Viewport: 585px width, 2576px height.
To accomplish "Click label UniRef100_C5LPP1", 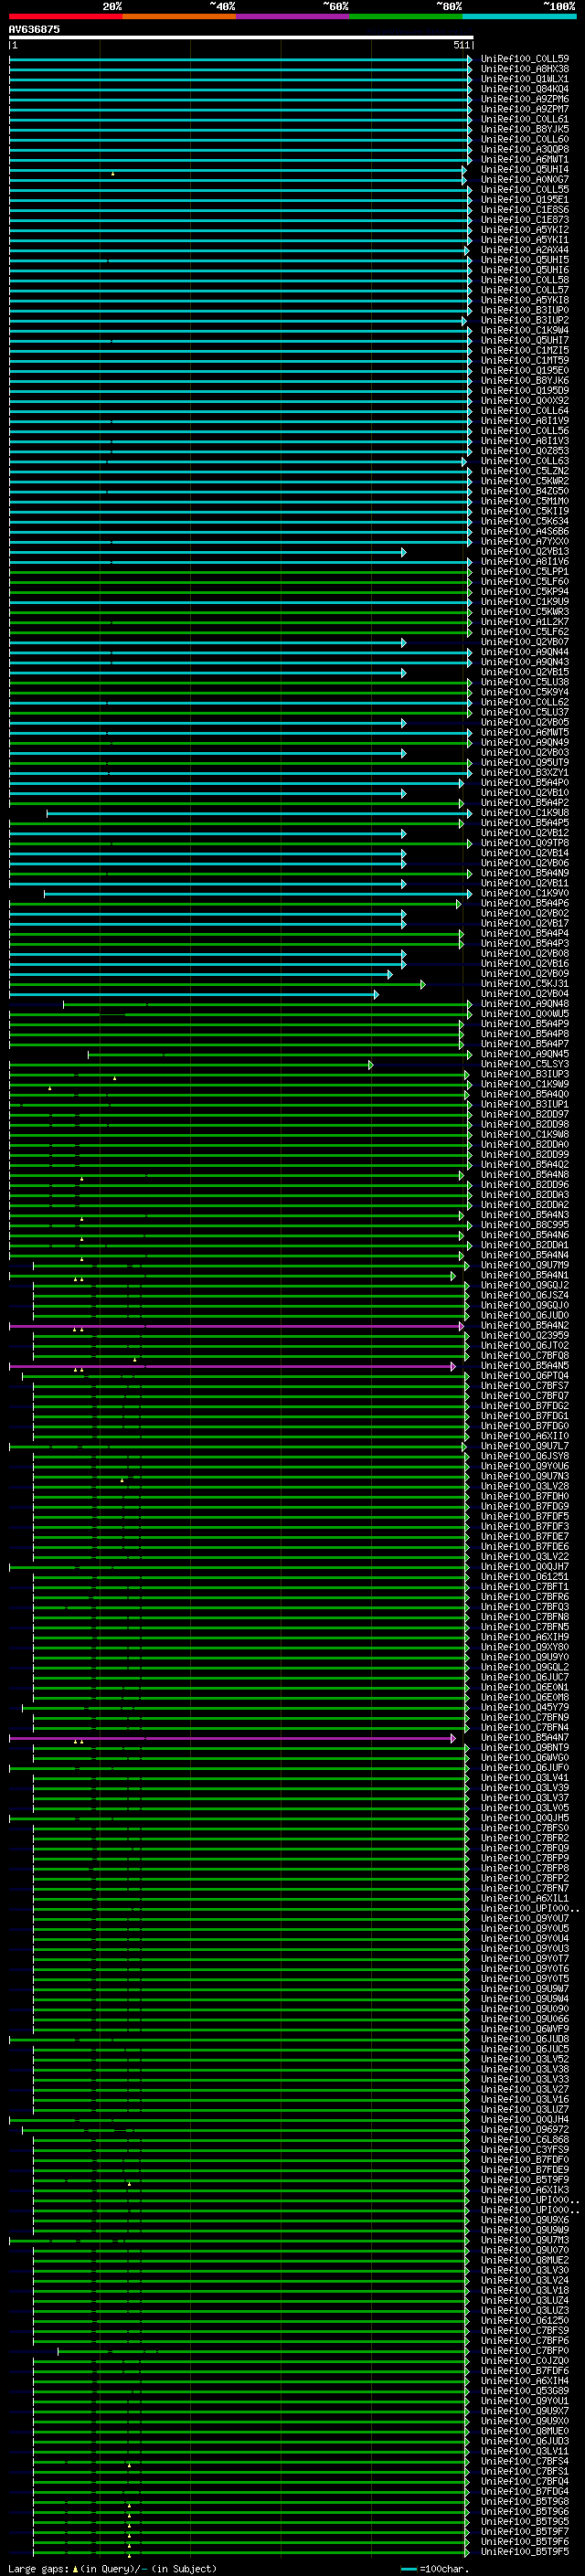I will 524,572.
